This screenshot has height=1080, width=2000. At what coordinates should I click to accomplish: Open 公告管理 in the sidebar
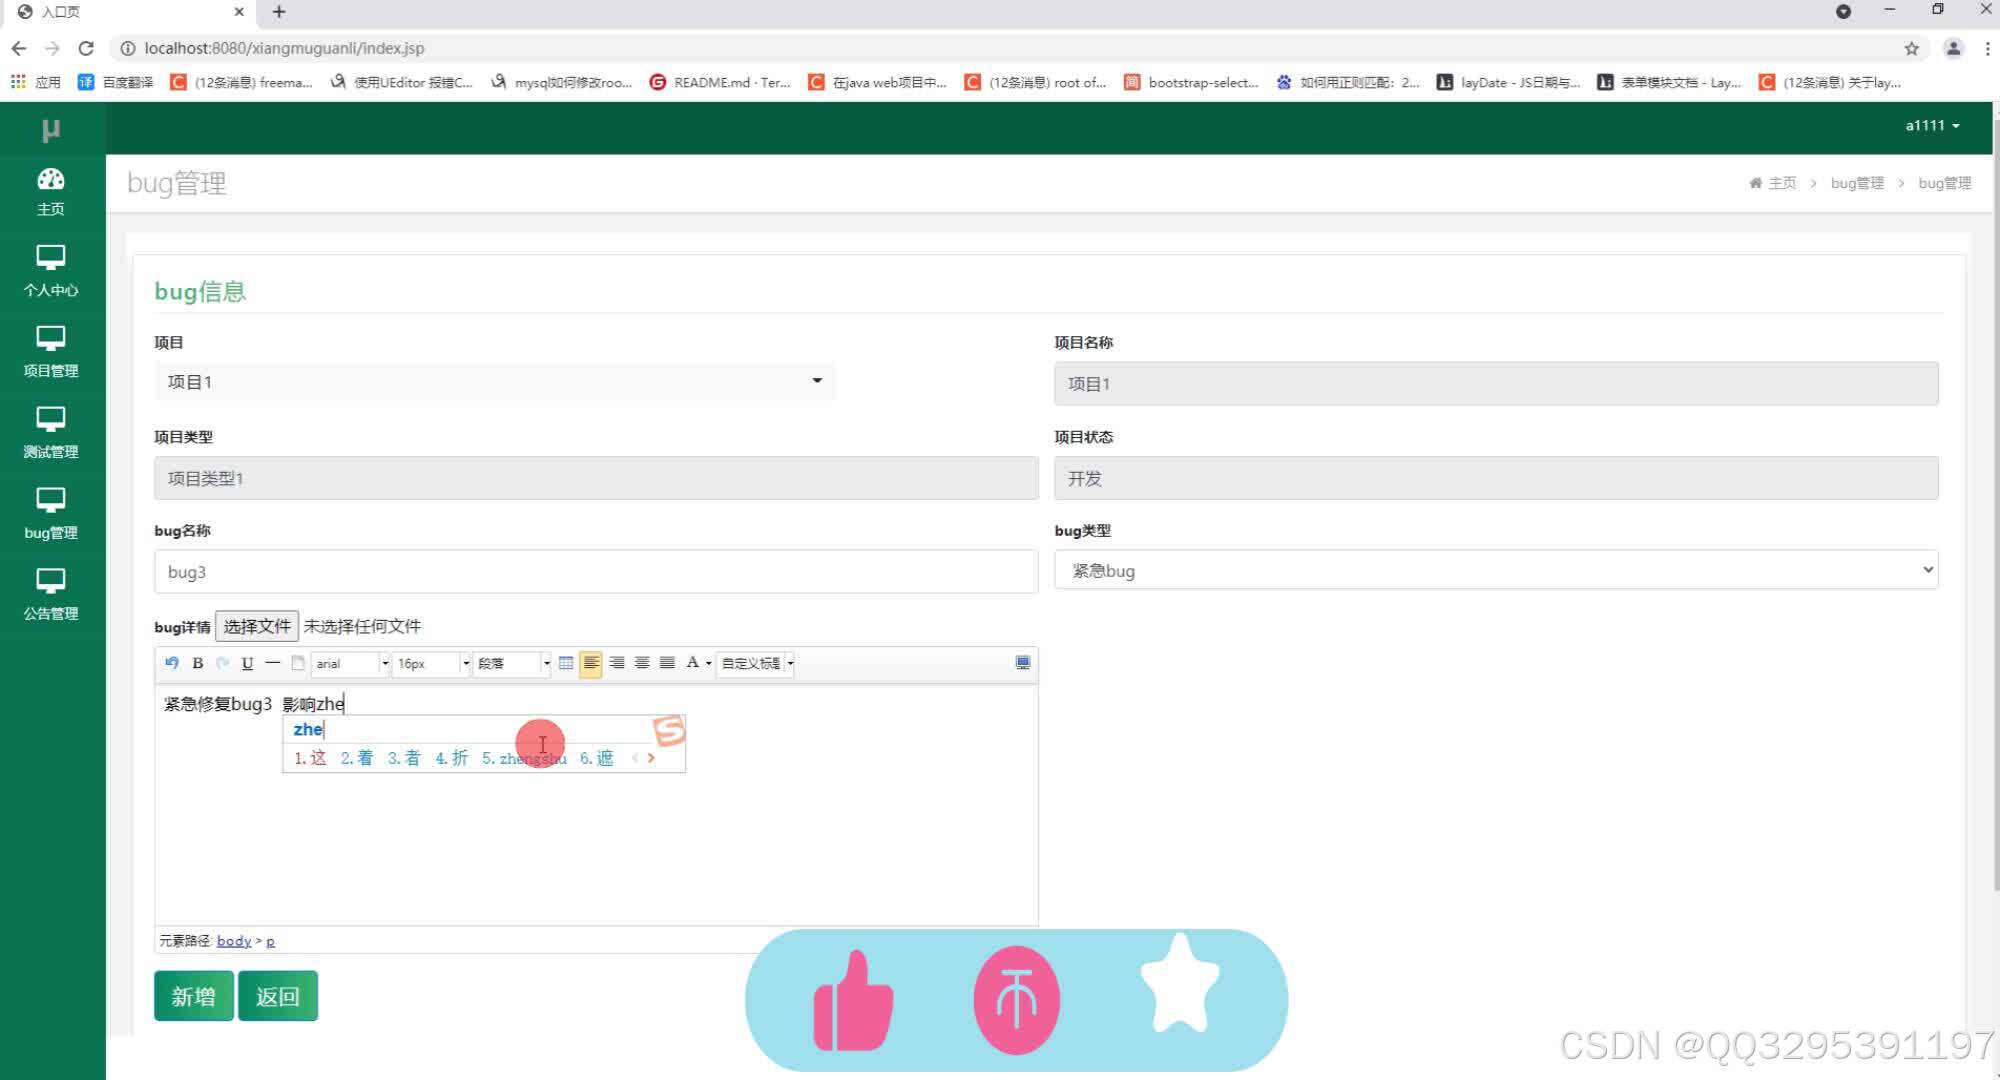(51, 596)
